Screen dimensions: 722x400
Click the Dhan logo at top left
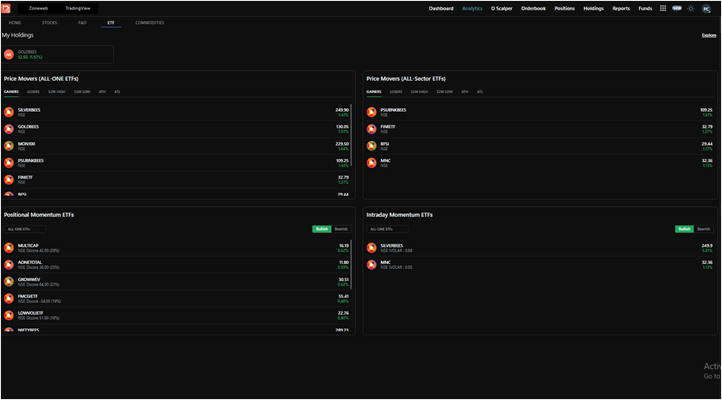(x=6, y=8)
